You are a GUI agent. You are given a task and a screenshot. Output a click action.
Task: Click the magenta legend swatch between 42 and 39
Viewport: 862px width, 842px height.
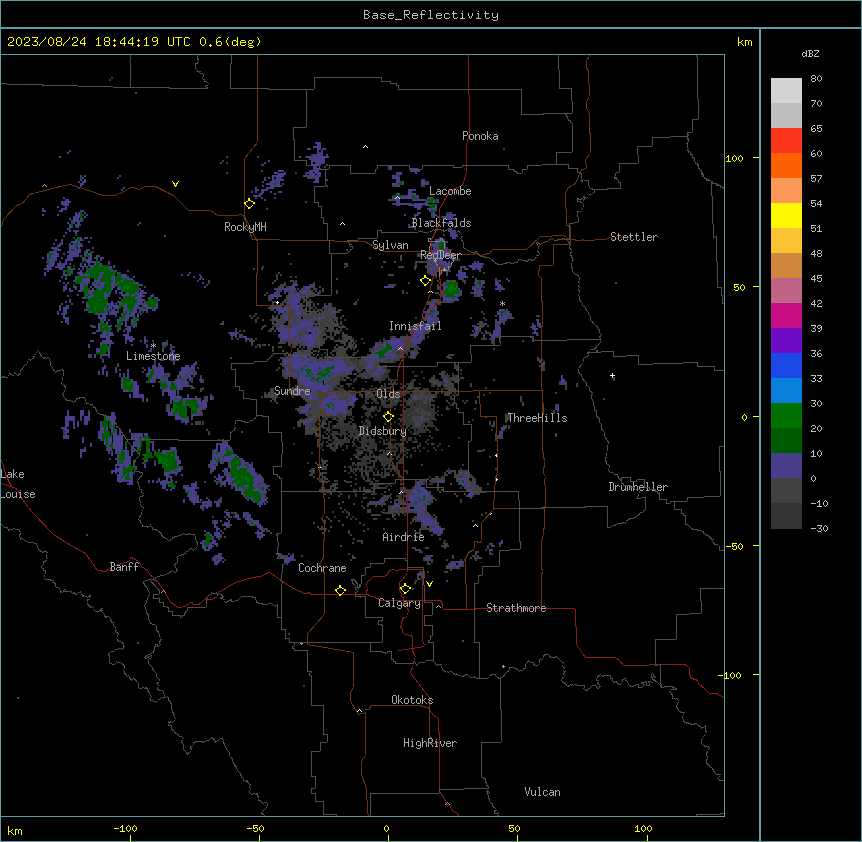(786, 315)
